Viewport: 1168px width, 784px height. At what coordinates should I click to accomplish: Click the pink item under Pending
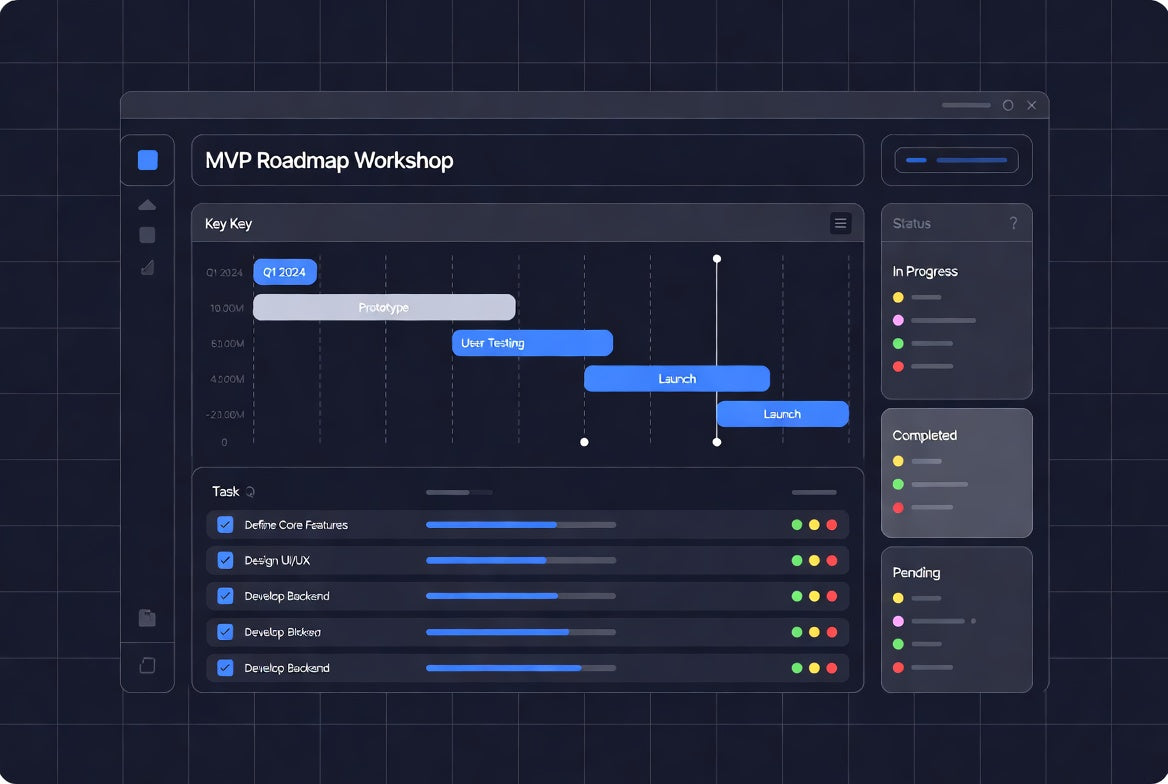coord(934,621)
